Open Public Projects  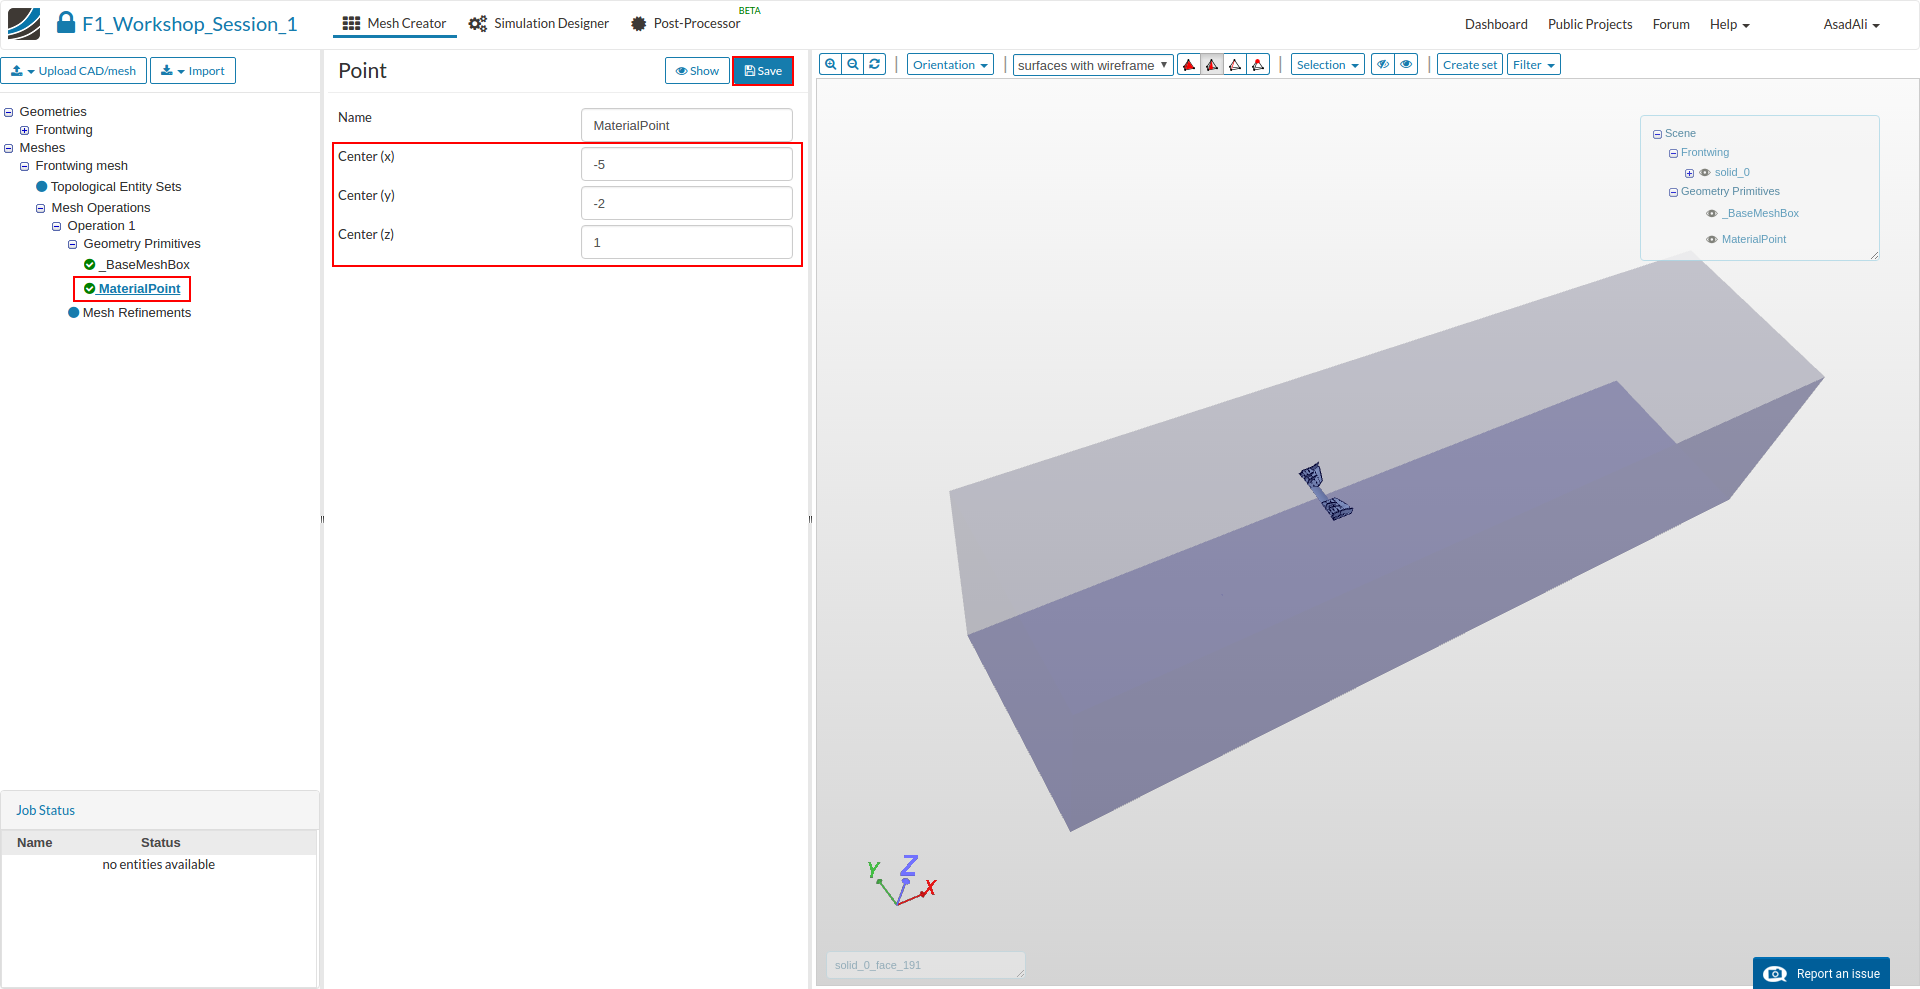[x=1590, y=24]
